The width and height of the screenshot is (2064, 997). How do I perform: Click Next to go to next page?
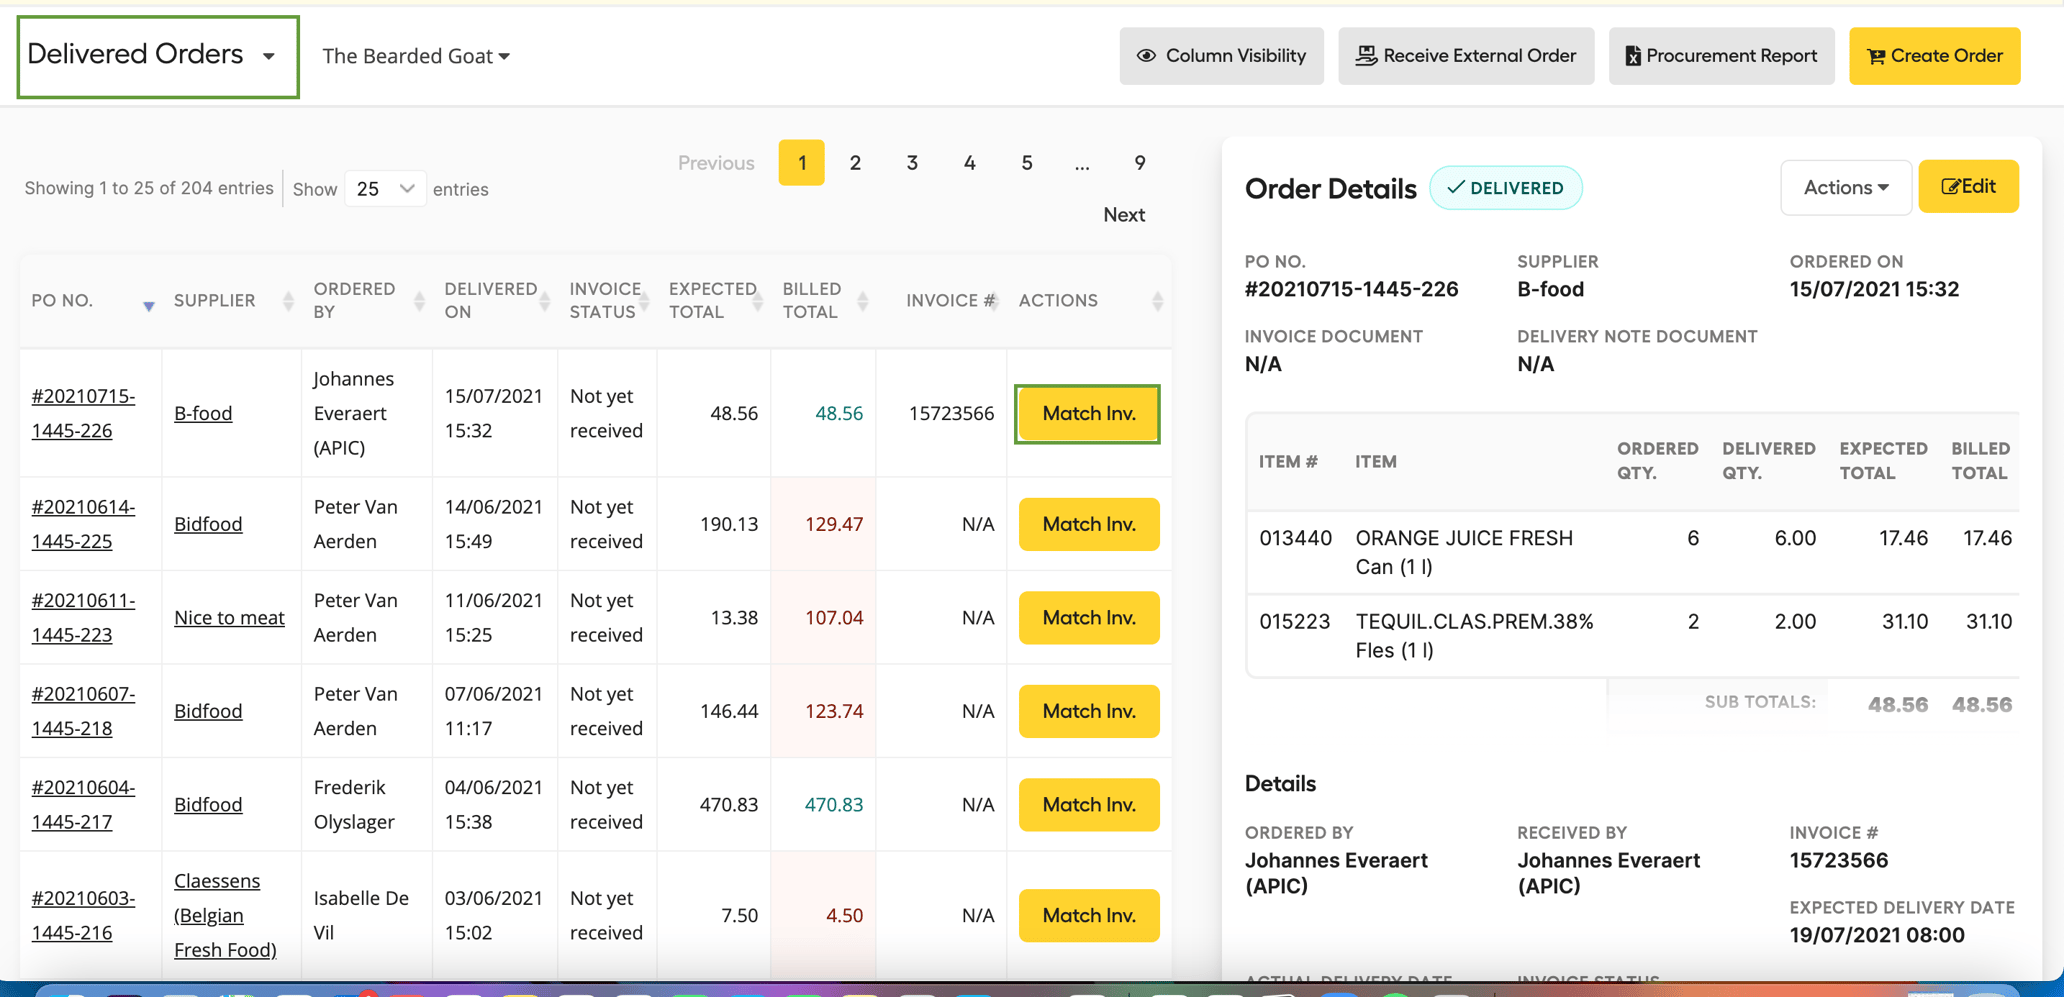[1123, 214]
